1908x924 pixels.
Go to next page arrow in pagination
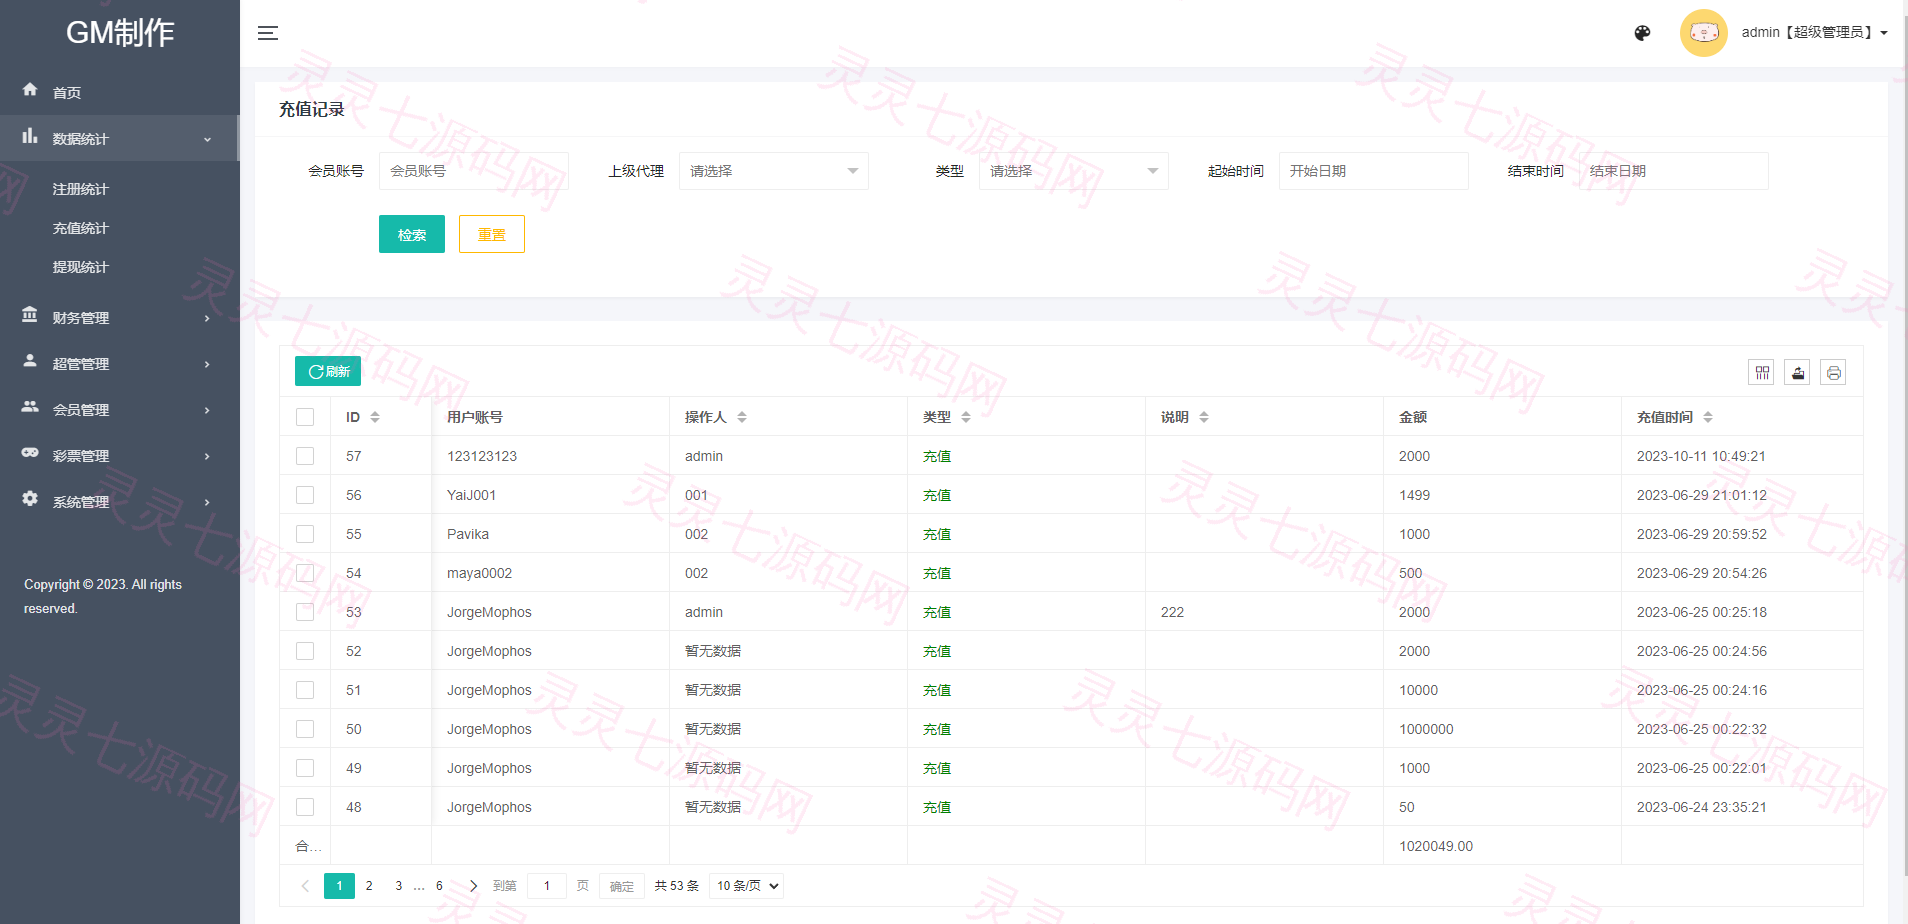(473, 886)
